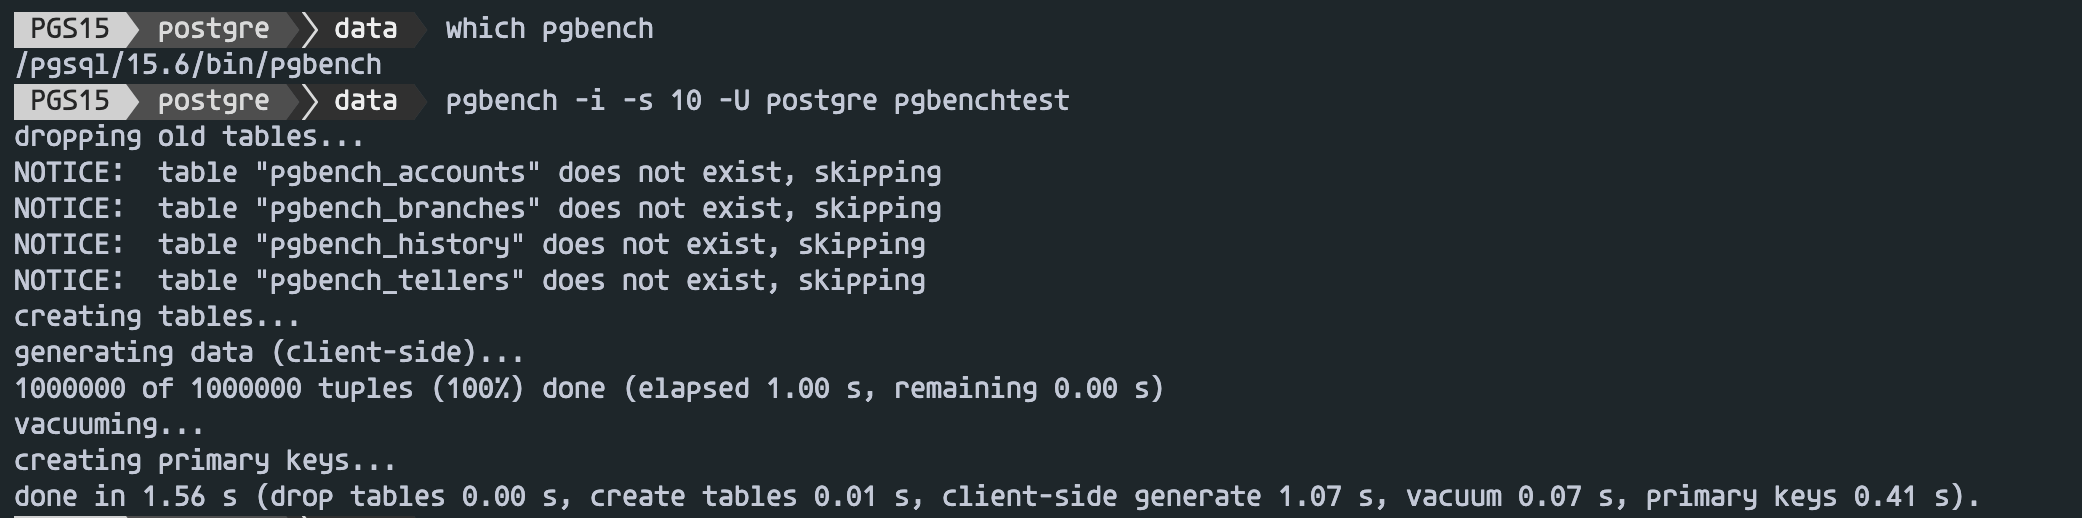
Task: Click the "pgbench_history" table name in the notice
Action: pos(389,245)
